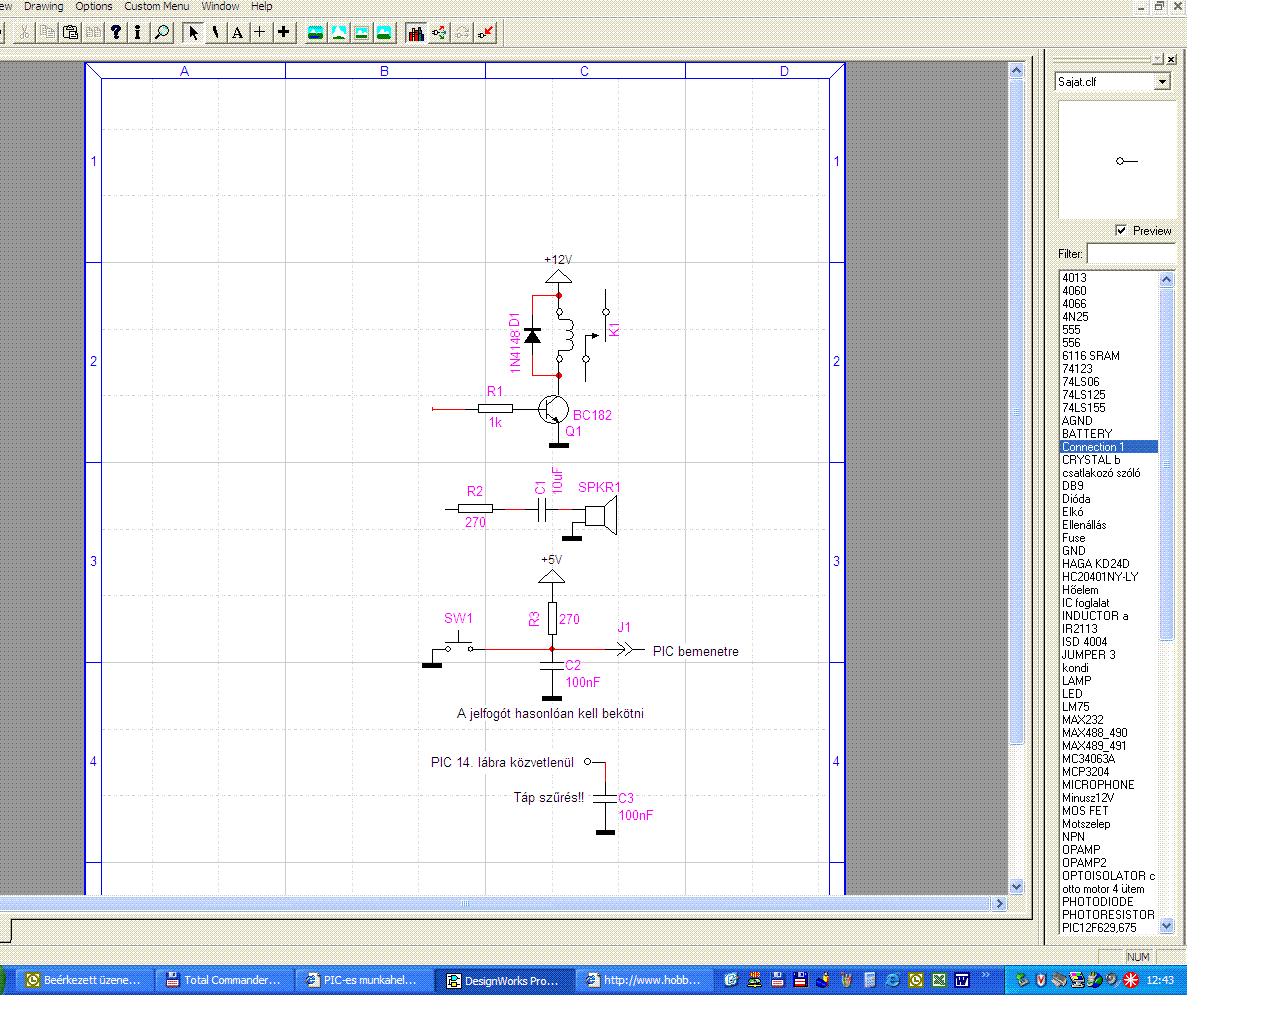Switch to Total Commander in taskbar

tap(224, 980)
